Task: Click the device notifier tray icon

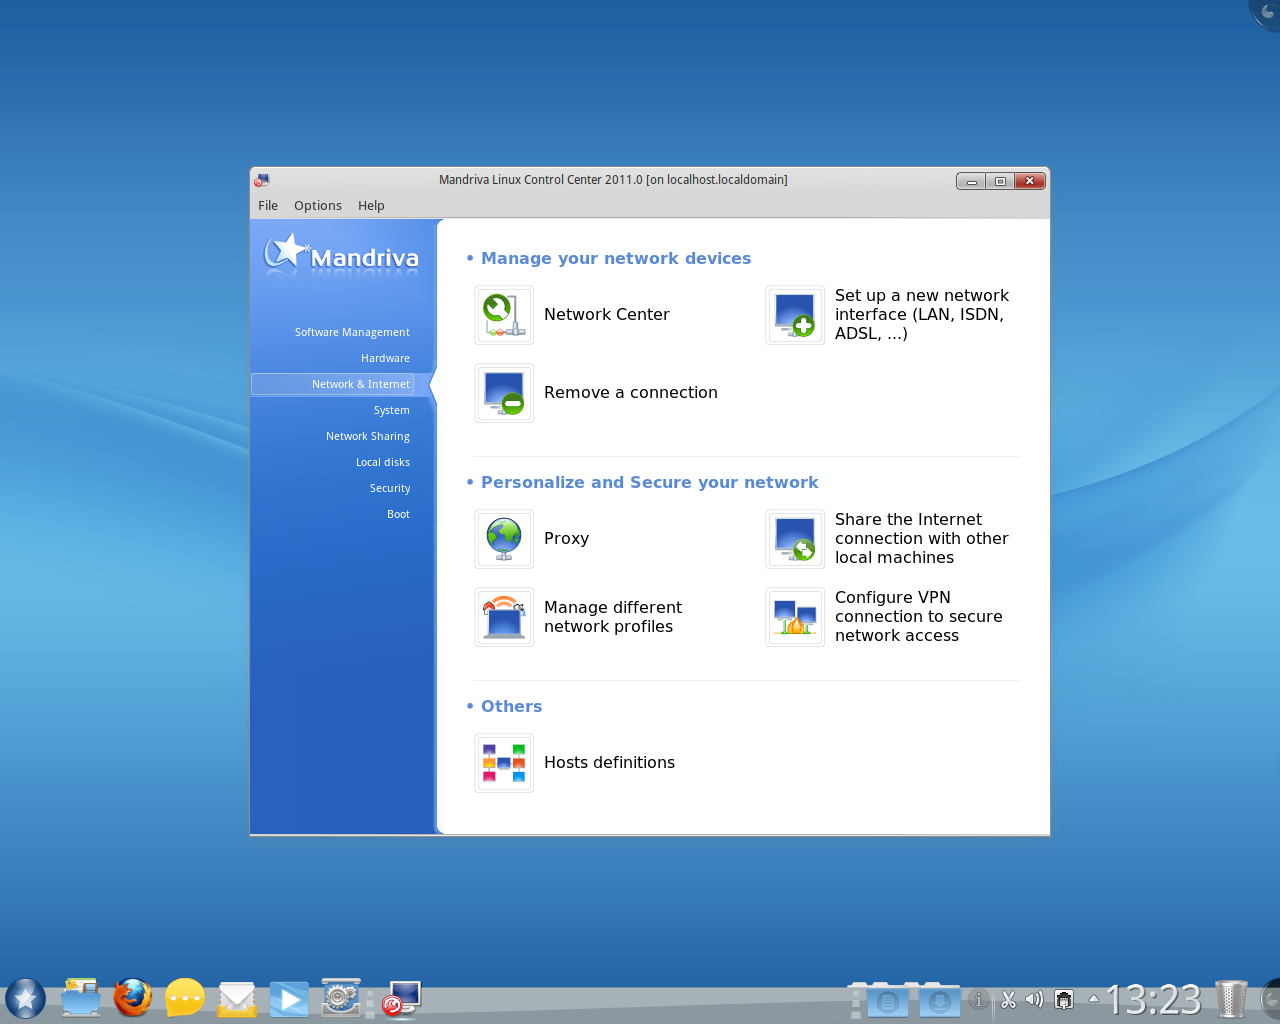Action: pos(1065,999)
